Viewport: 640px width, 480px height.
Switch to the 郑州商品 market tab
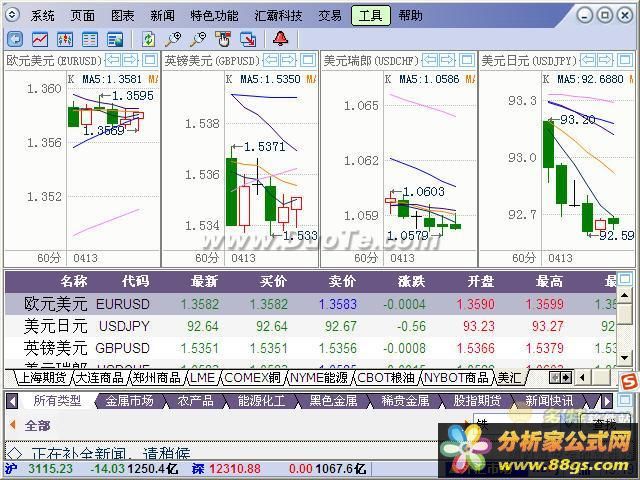(157, 378)
